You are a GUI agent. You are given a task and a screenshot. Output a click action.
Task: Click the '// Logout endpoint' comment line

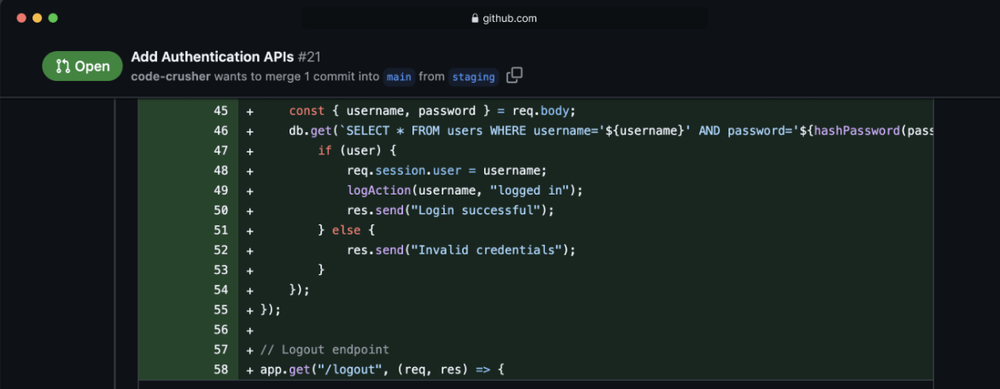[325, 349]
